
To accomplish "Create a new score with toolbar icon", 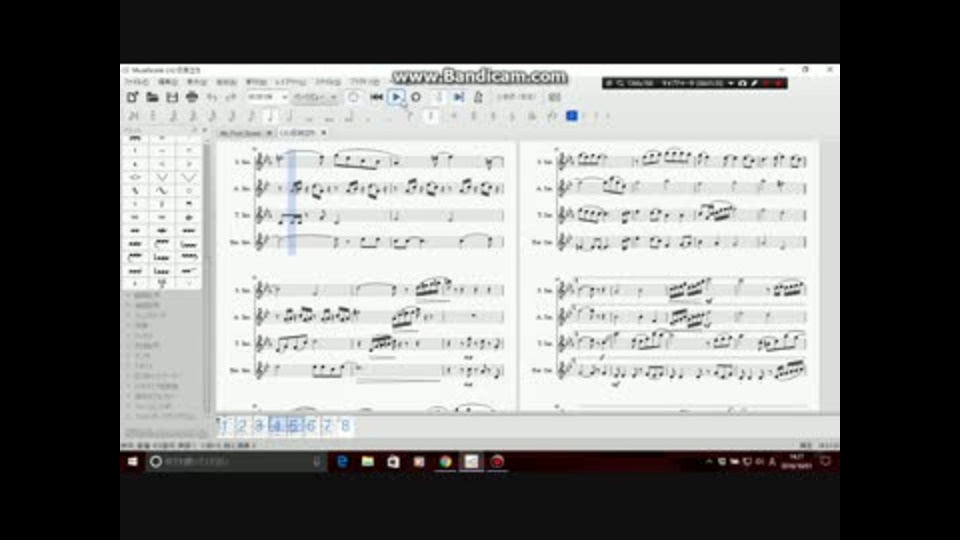I will click(132, 97).
